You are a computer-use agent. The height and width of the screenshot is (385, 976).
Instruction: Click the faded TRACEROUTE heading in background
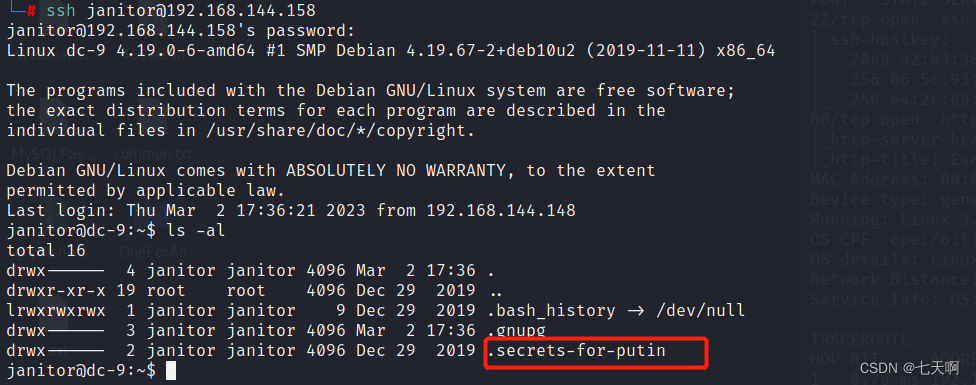pos(860,340)
